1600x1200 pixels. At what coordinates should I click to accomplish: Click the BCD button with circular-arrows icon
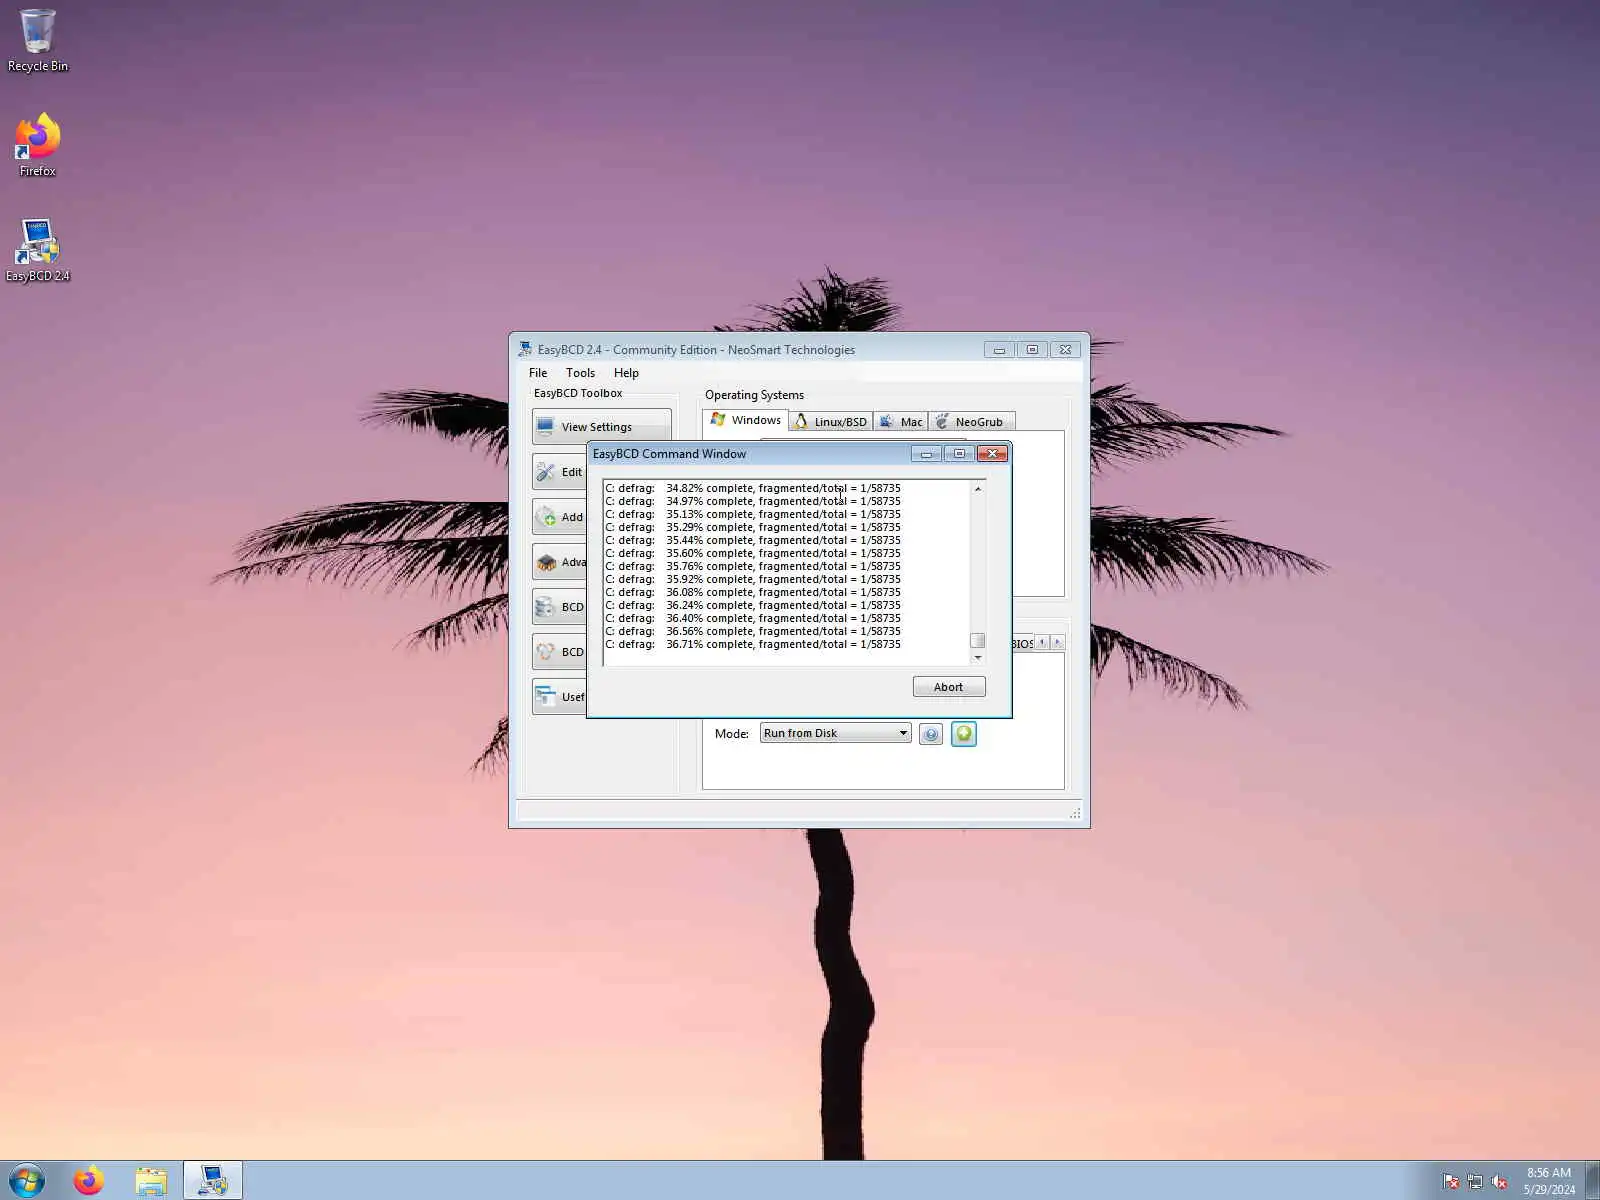point(559,652)
